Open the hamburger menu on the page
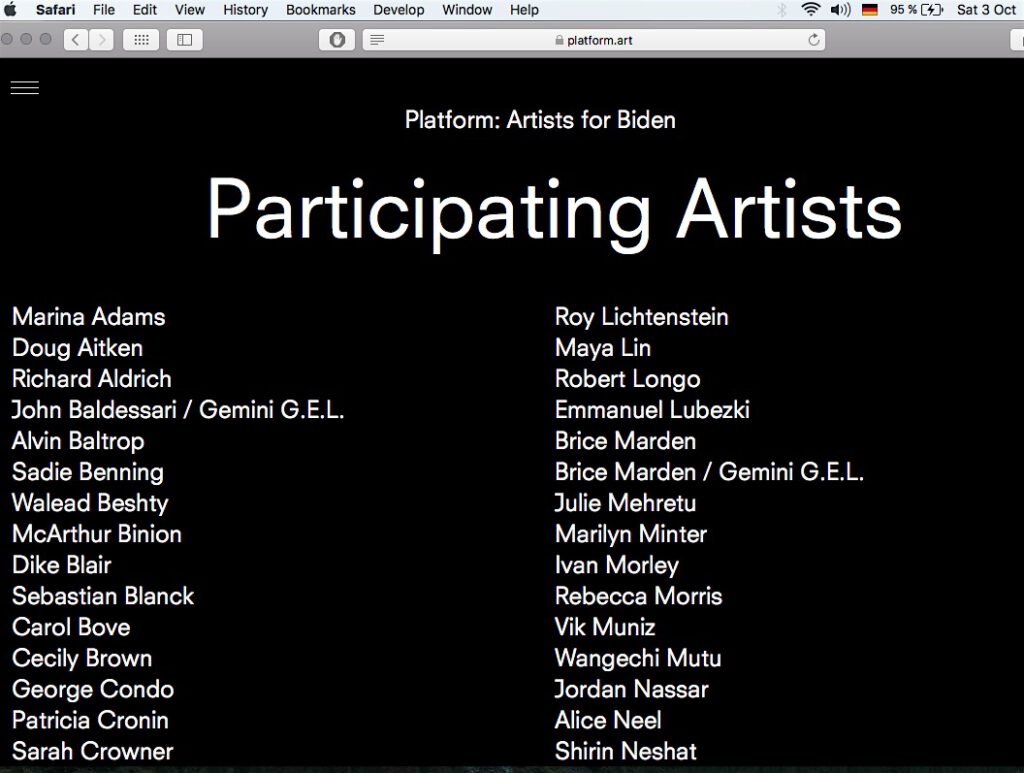The image size is (1024, 773). [25, 87]
